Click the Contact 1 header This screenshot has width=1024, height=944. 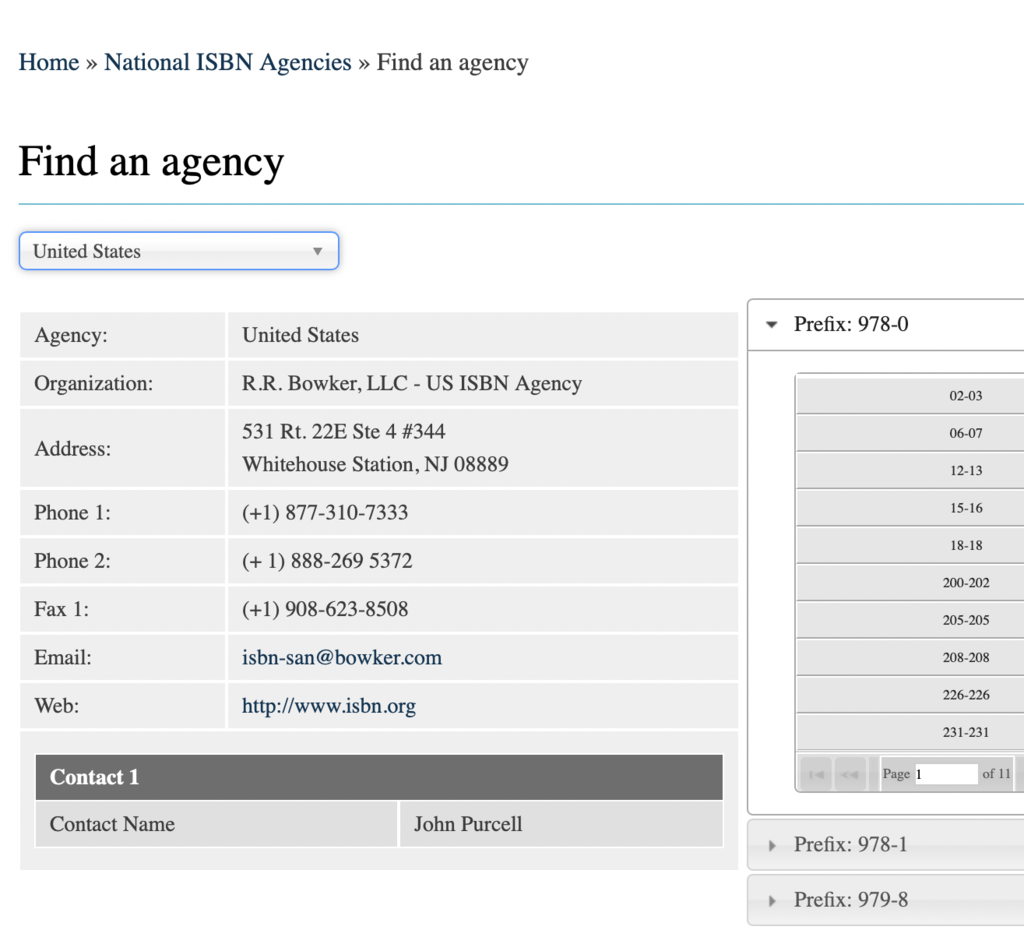click(379, 777)
